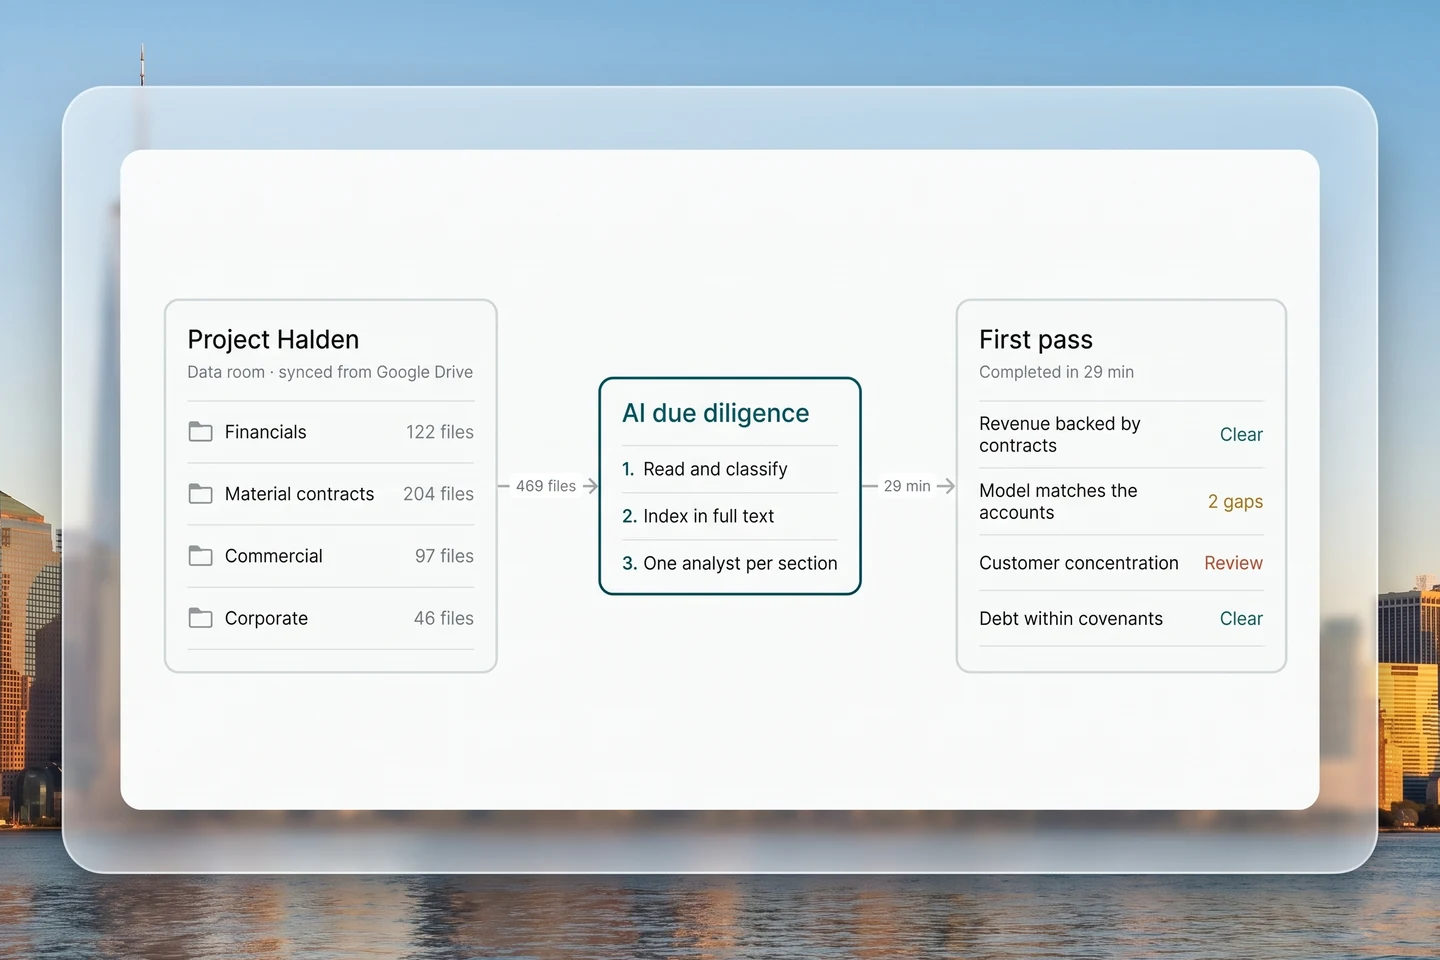
Task: Click the '29 min' connector label
Action: (907, 486)
